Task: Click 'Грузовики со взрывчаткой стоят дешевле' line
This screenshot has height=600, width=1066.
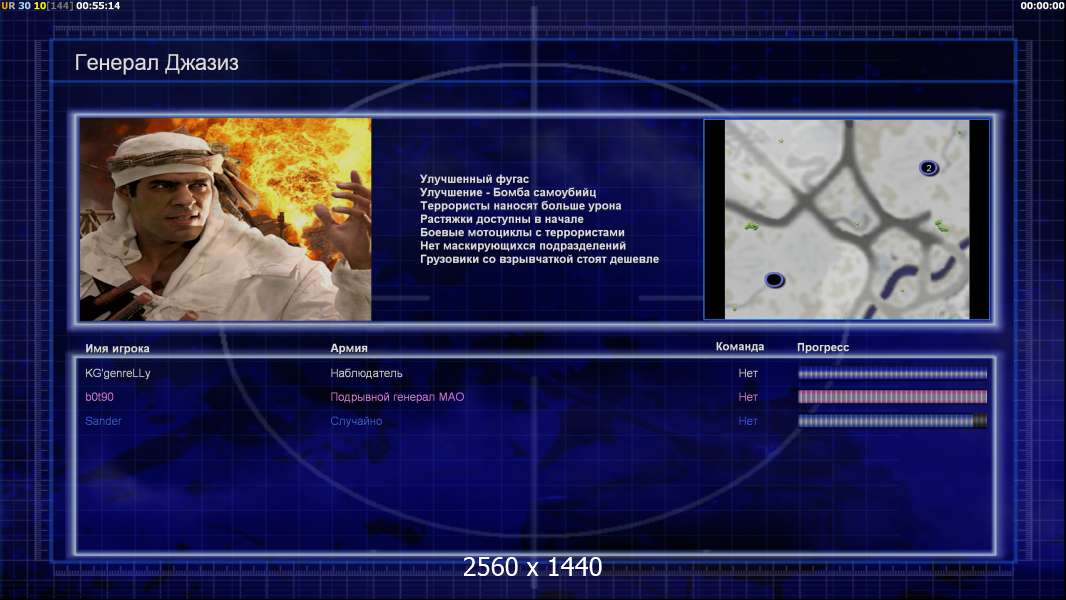Action: (x=539, y=259)
